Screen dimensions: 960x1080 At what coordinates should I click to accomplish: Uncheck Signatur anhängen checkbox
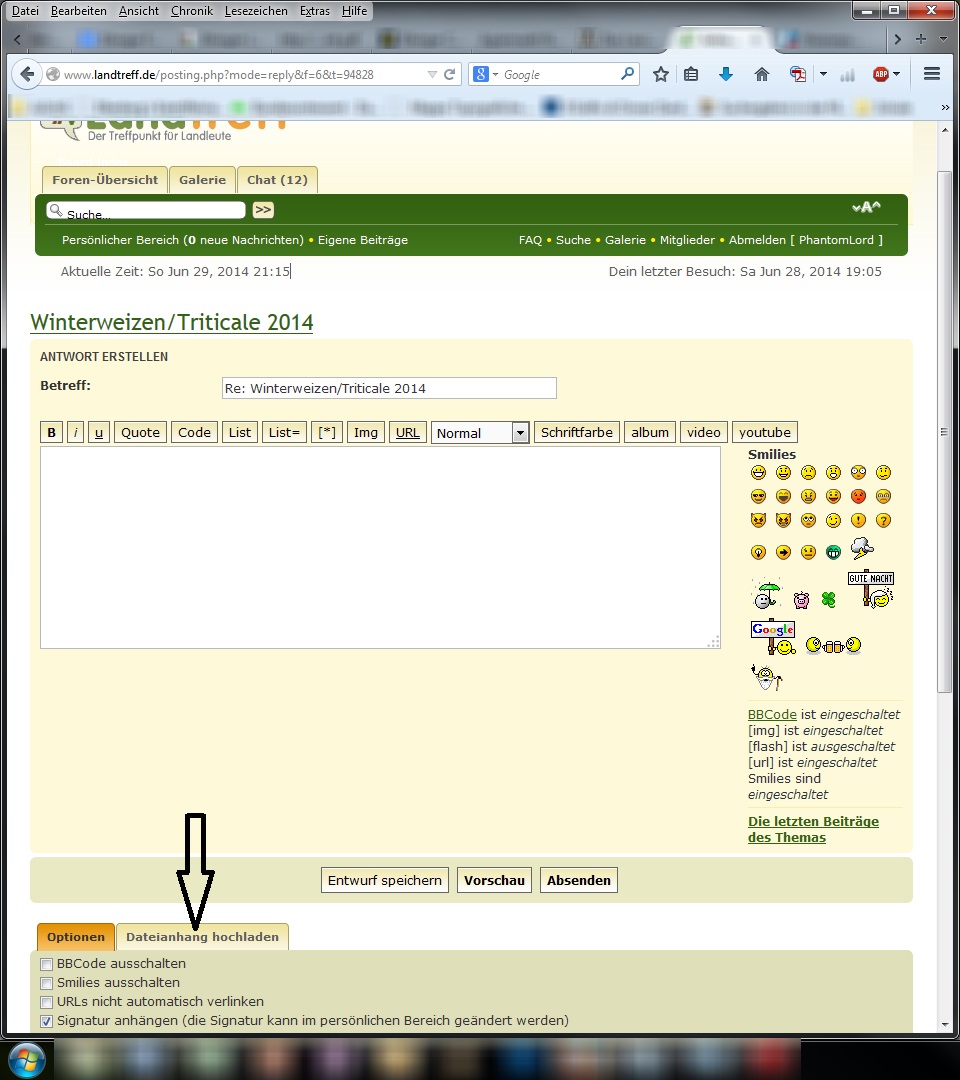pyautogui.click(x=47, y=1021)
